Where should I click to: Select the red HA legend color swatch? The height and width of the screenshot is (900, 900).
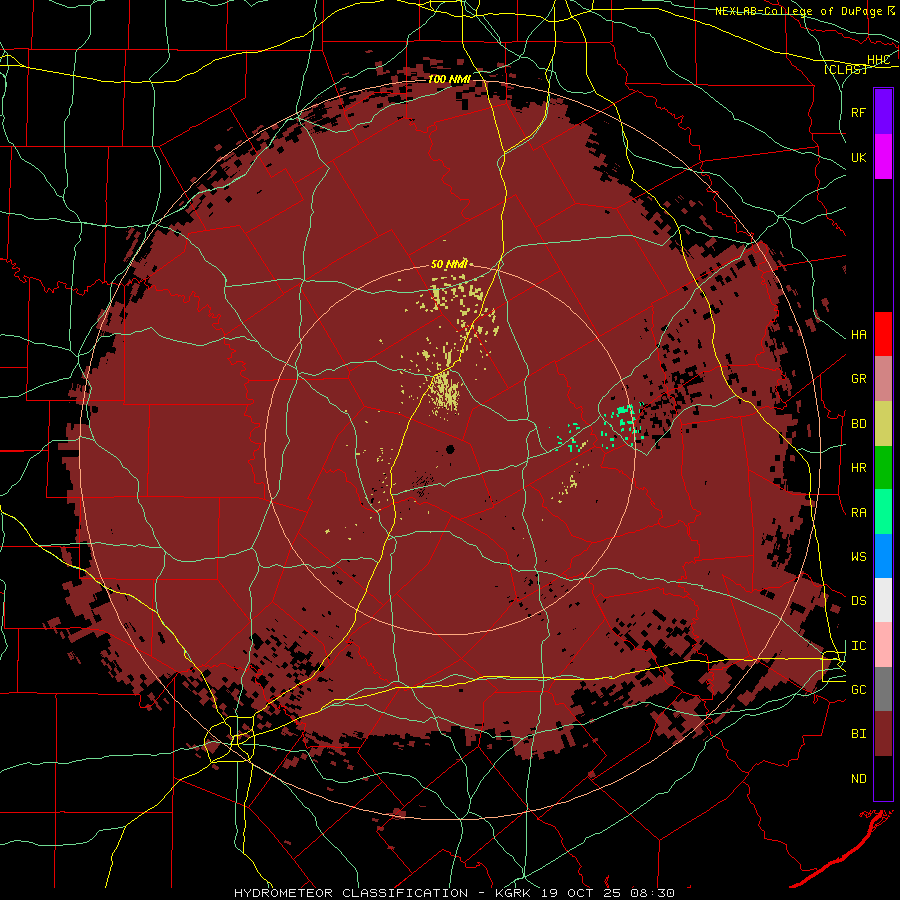pos(883,334)
